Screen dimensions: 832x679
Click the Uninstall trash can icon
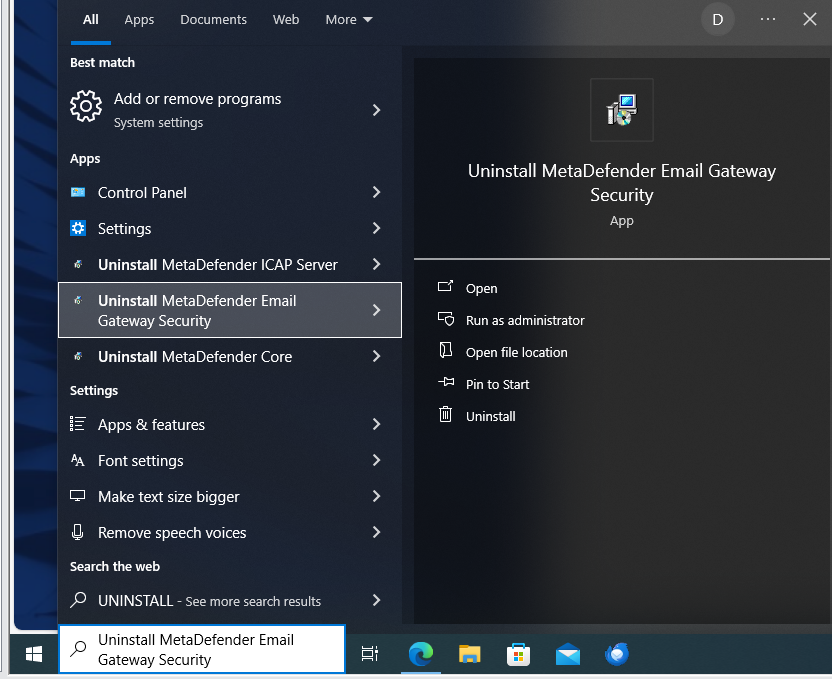[445, 414]
